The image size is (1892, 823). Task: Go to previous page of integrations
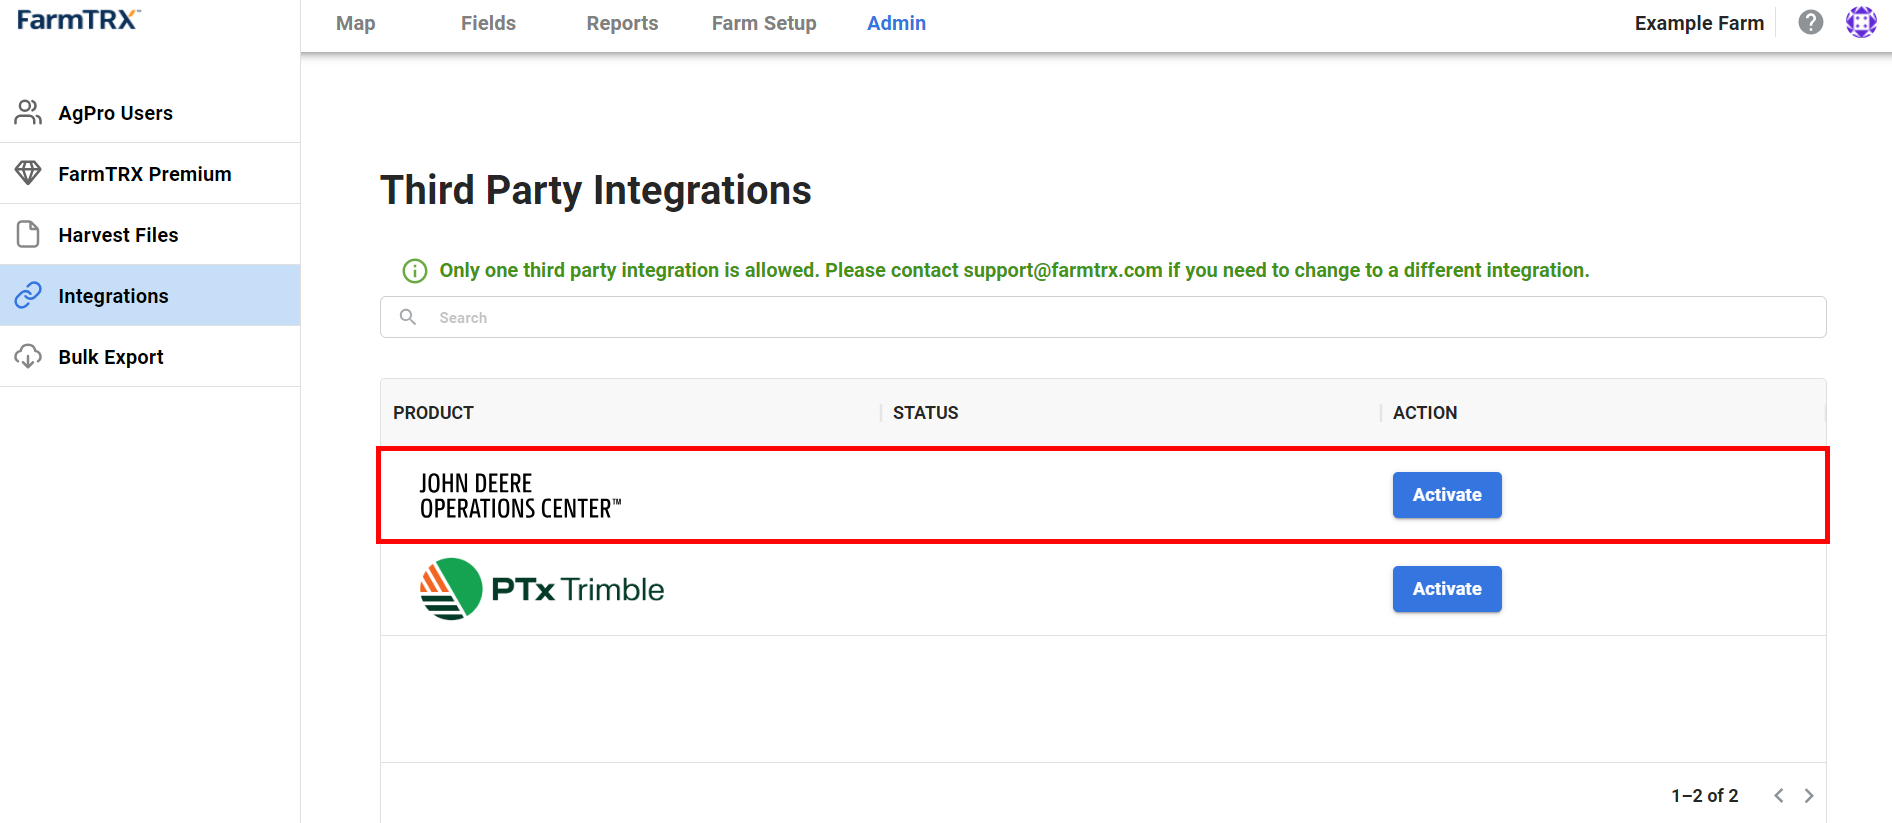[1778, 796]
